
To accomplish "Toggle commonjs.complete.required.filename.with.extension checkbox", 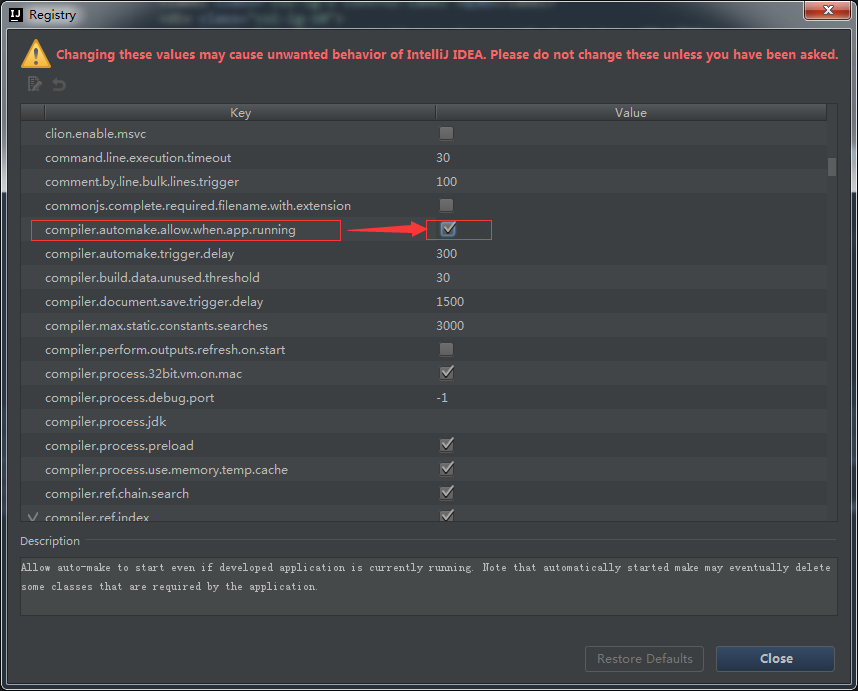I will tap(447, 205).
